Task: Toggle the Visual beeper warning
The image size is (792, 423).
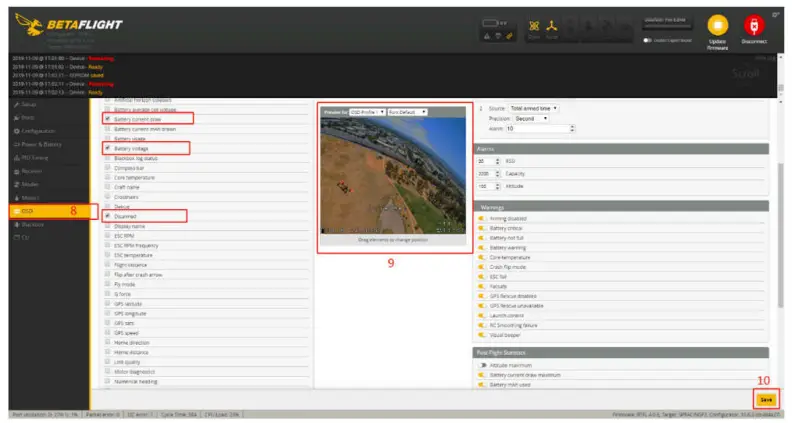Action: [x=482, y=335]
